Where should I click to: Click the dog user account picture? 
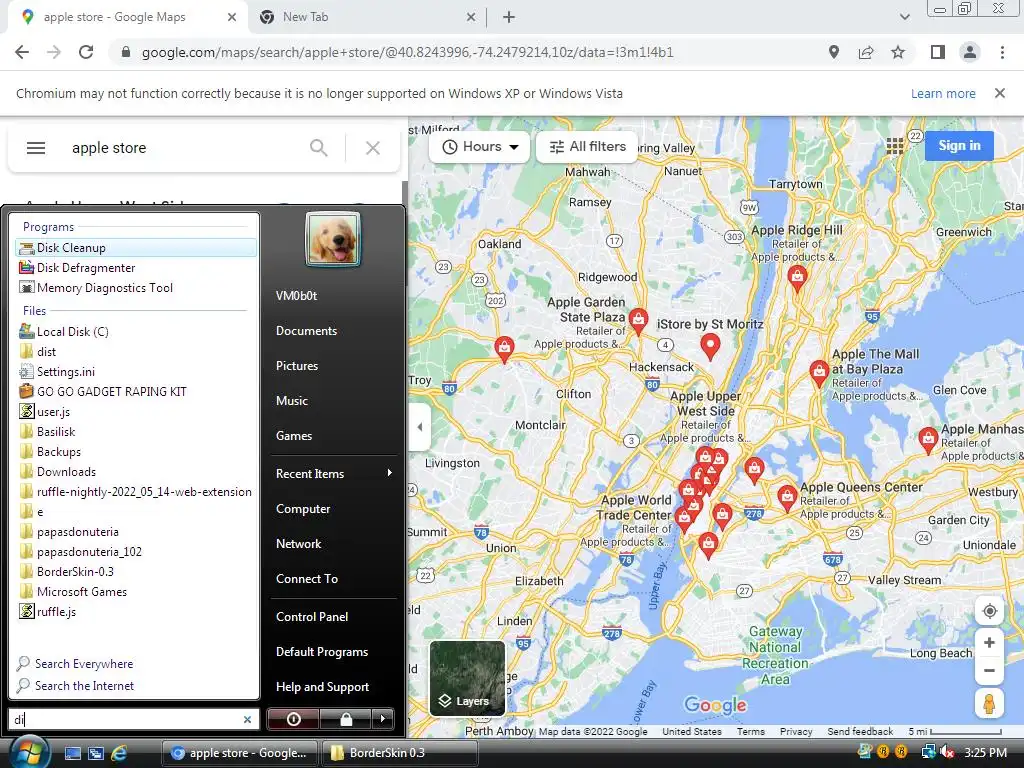point(332,239)
